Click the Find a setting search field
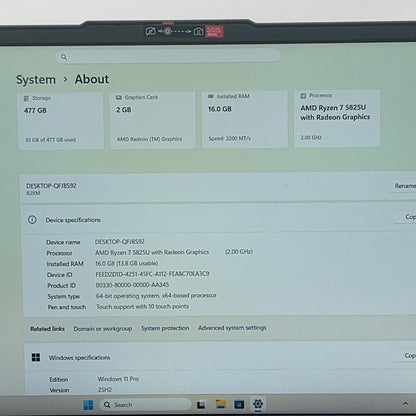 coord(168,57)
